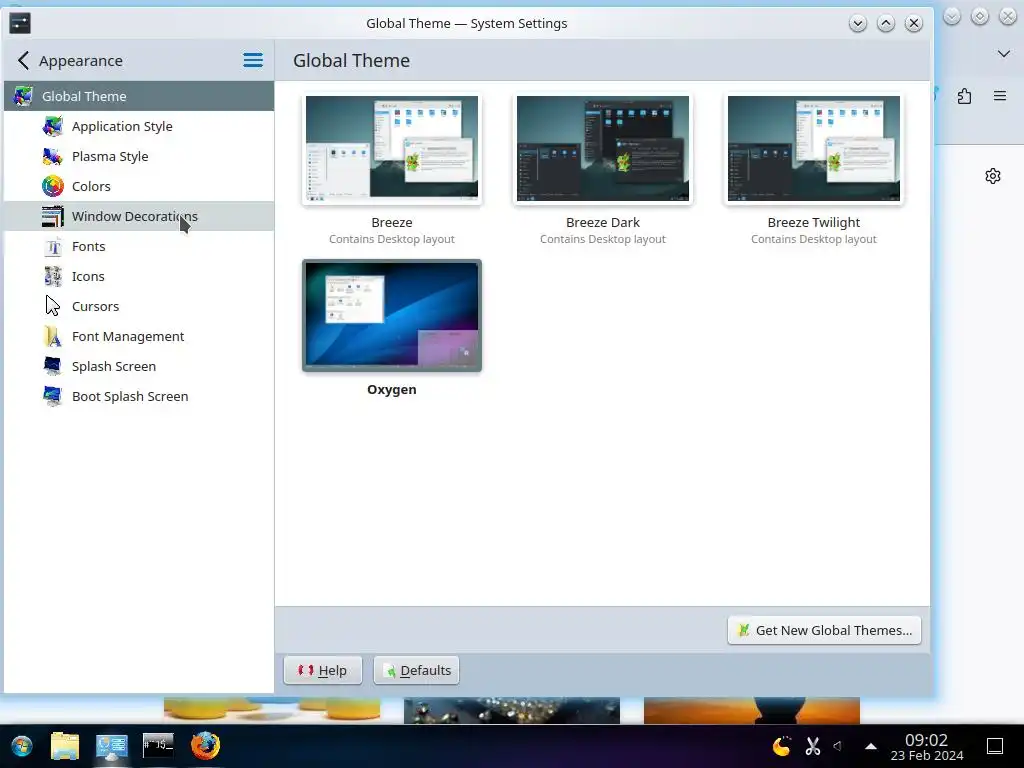The width and height of the screenshot is (1024, 768).
Task: Select the Breeze theme thumbnail
Action: click(x=392, y=148)
